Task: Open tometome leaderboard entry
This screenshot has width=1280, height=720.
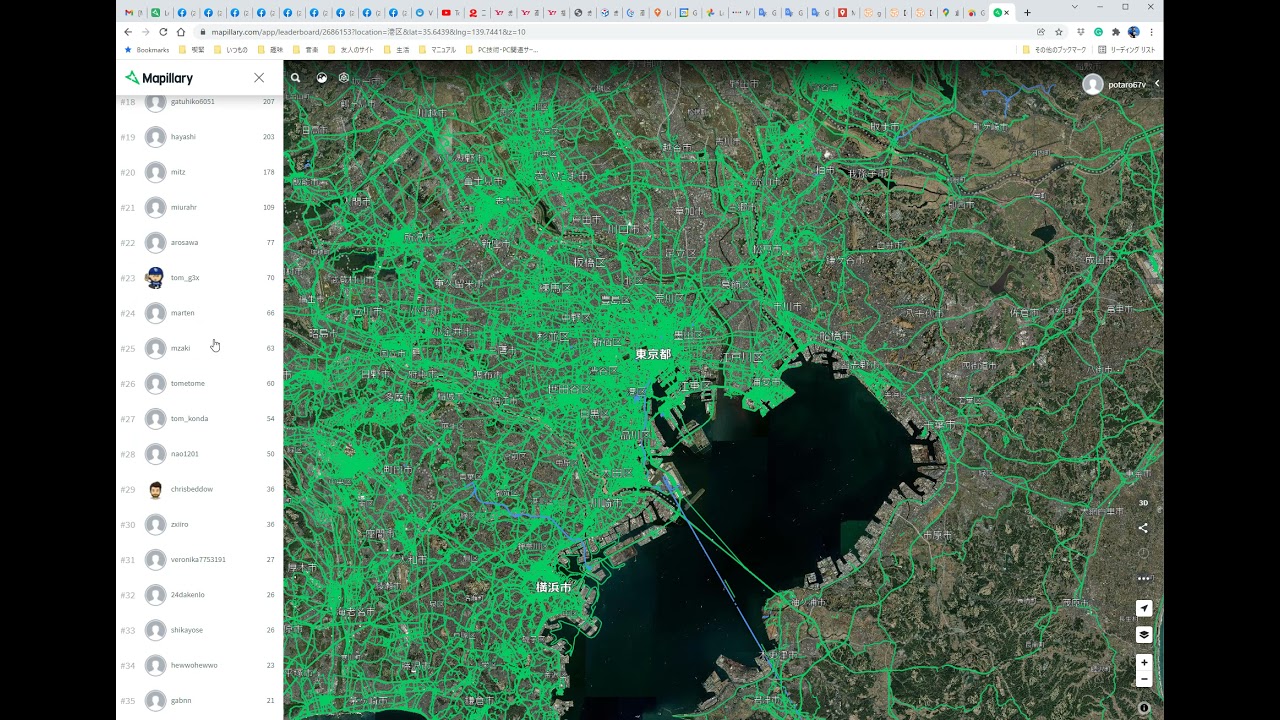Action: [199, 383]
